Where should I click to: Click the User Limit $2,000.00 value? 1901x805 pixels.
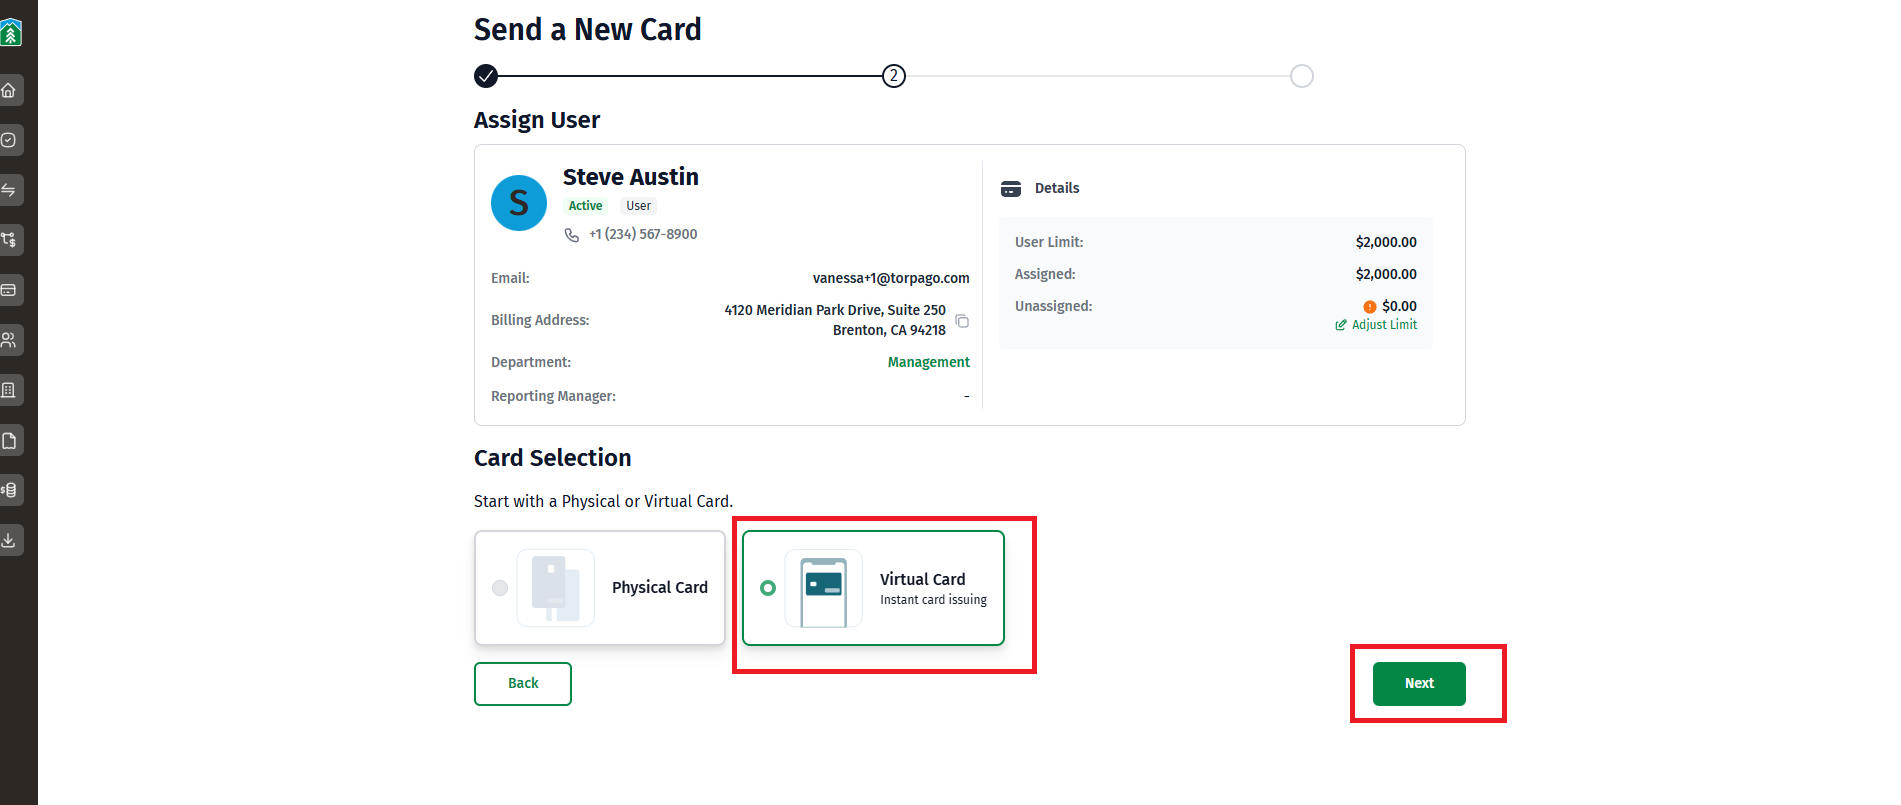click(1386, 242)
